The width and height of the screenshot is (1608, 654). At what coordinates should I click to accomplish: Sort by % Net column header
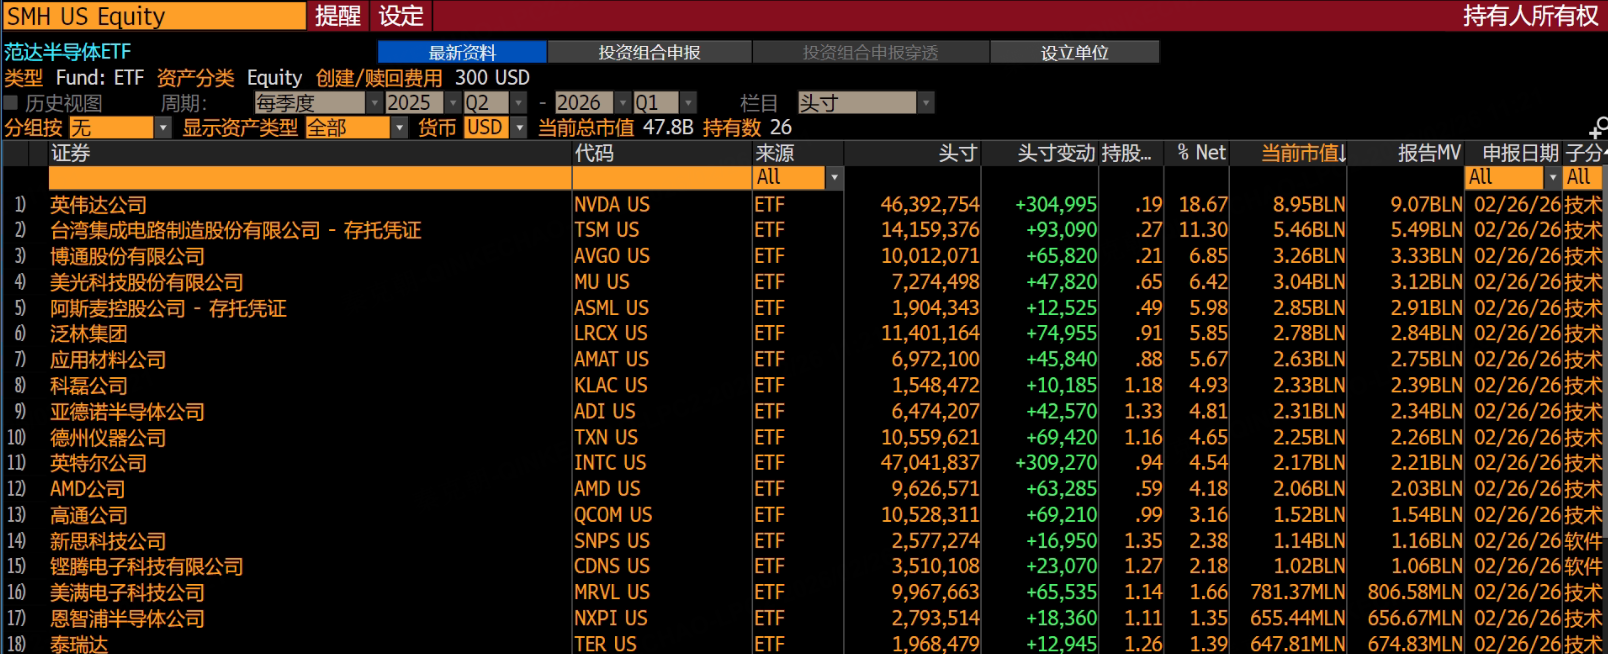1201,153
